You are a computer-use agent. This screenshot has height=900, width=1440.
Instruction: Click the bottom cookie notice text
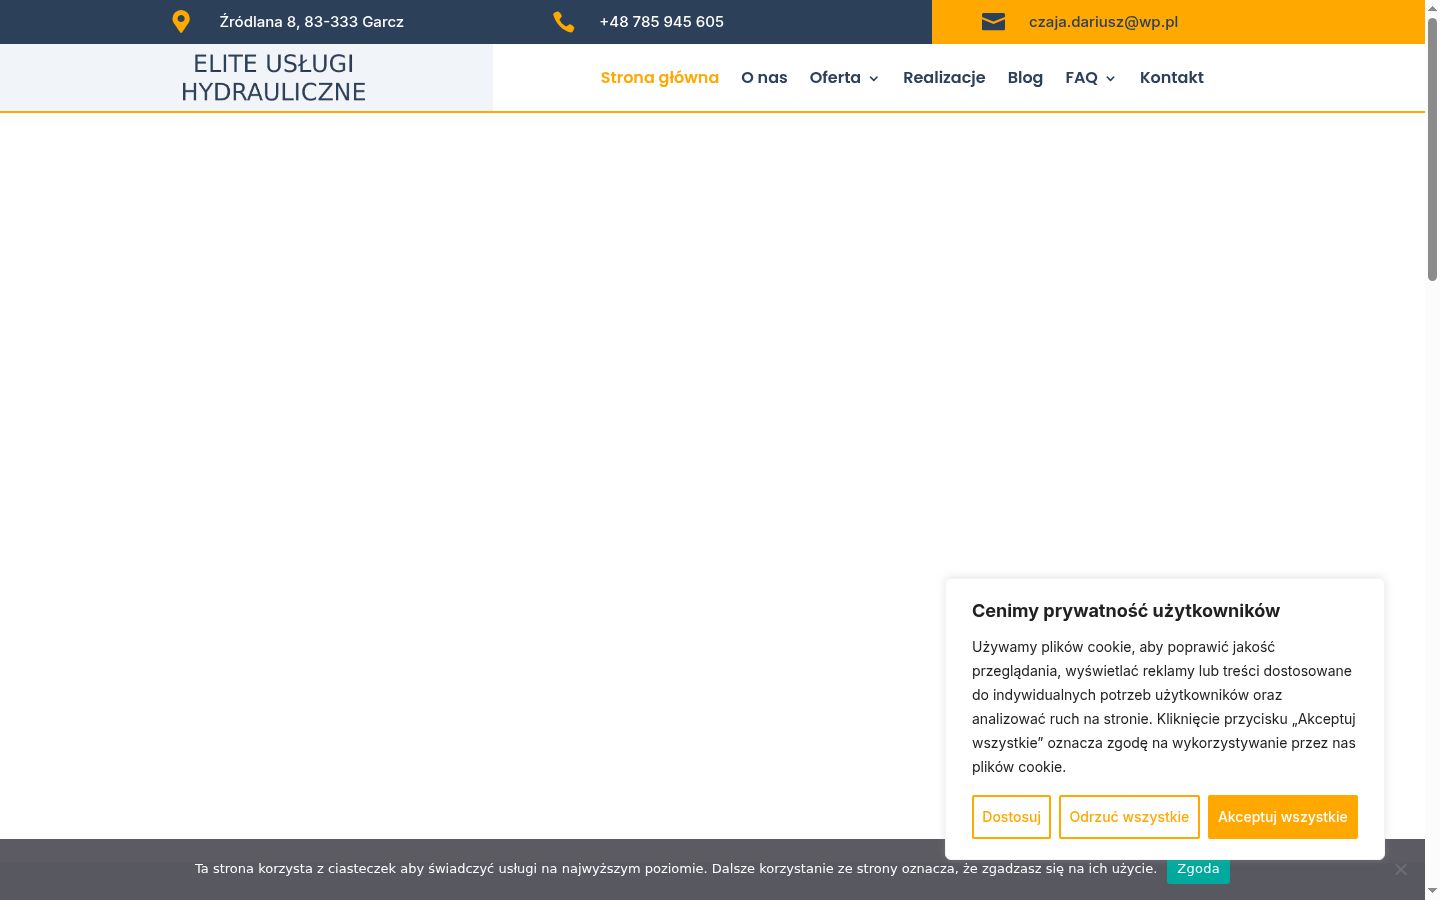[676, 869]
